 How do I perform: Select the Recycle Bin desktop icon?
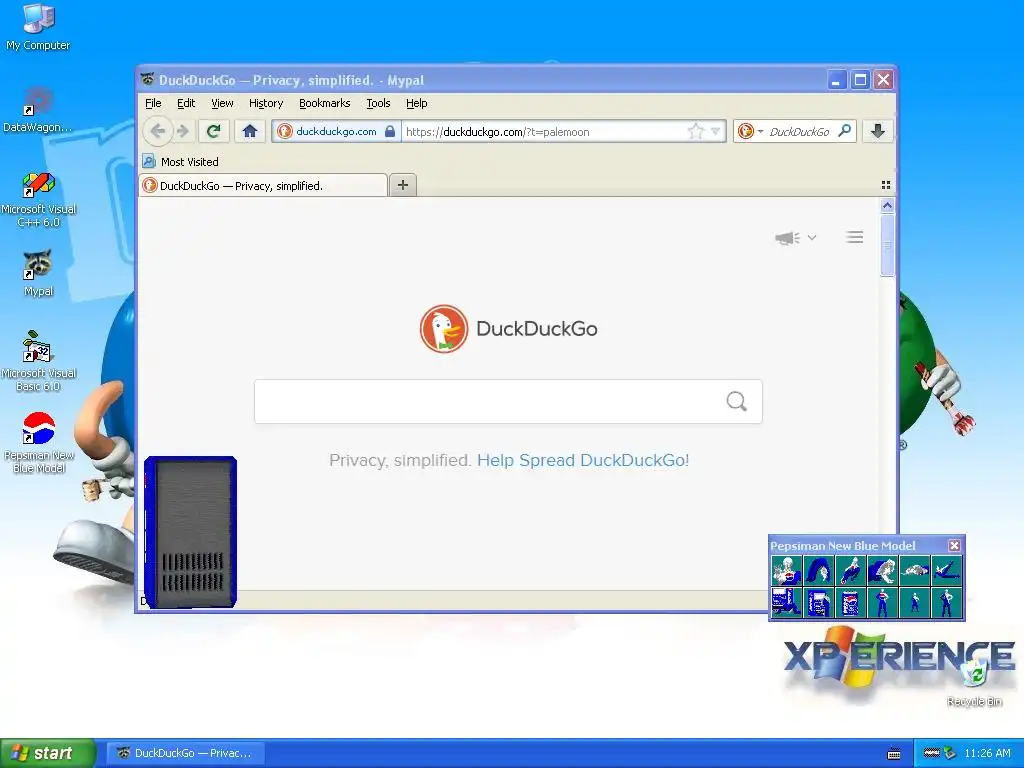(975, 684)
